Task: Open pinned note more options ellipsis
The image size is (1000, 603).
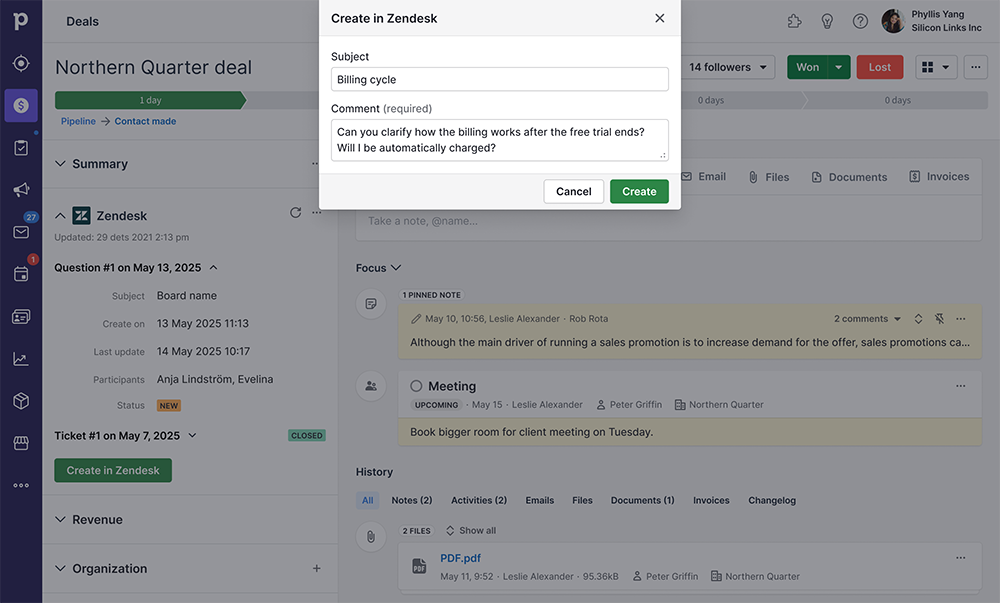Action: point(960,318)
